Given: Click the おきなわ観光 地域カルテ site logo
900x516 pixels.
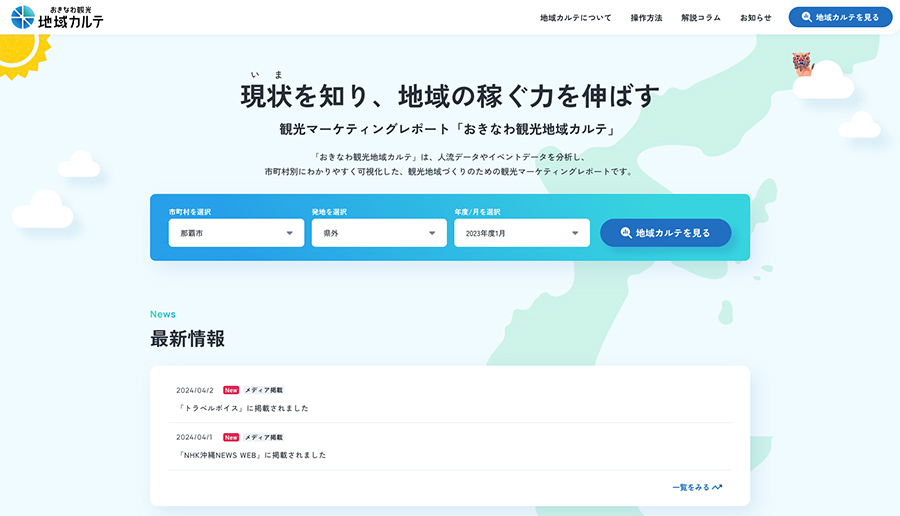Looking at the screenshot, I should pyautogui.click(x=57, y=17).
